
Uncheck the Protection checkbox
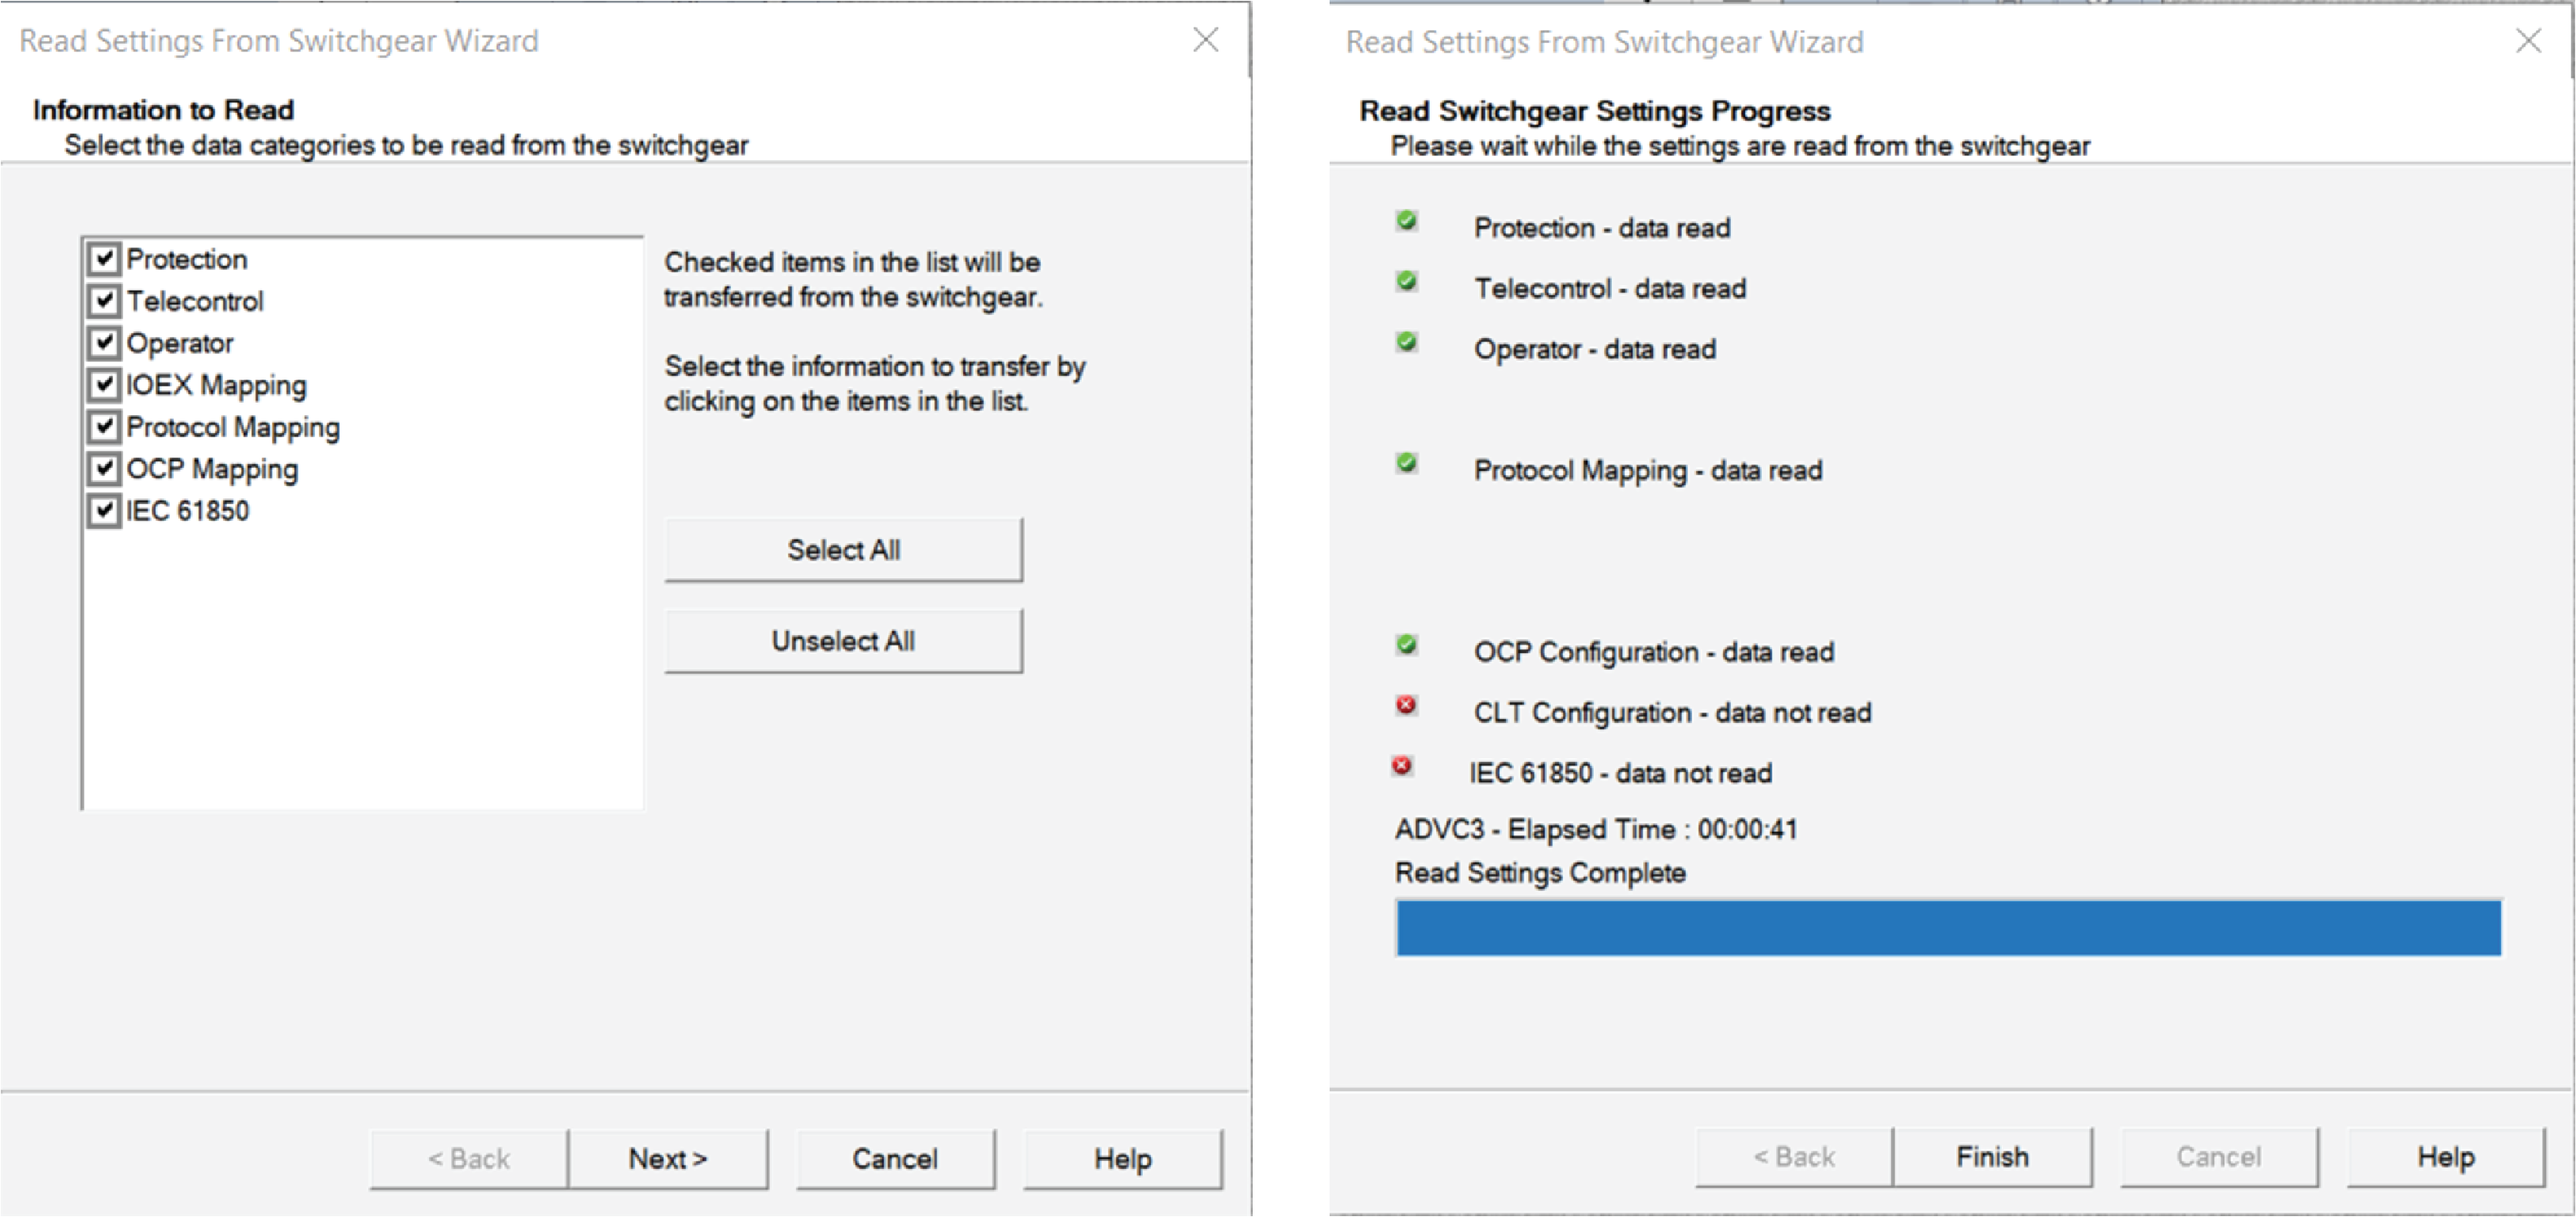[104, 259]
